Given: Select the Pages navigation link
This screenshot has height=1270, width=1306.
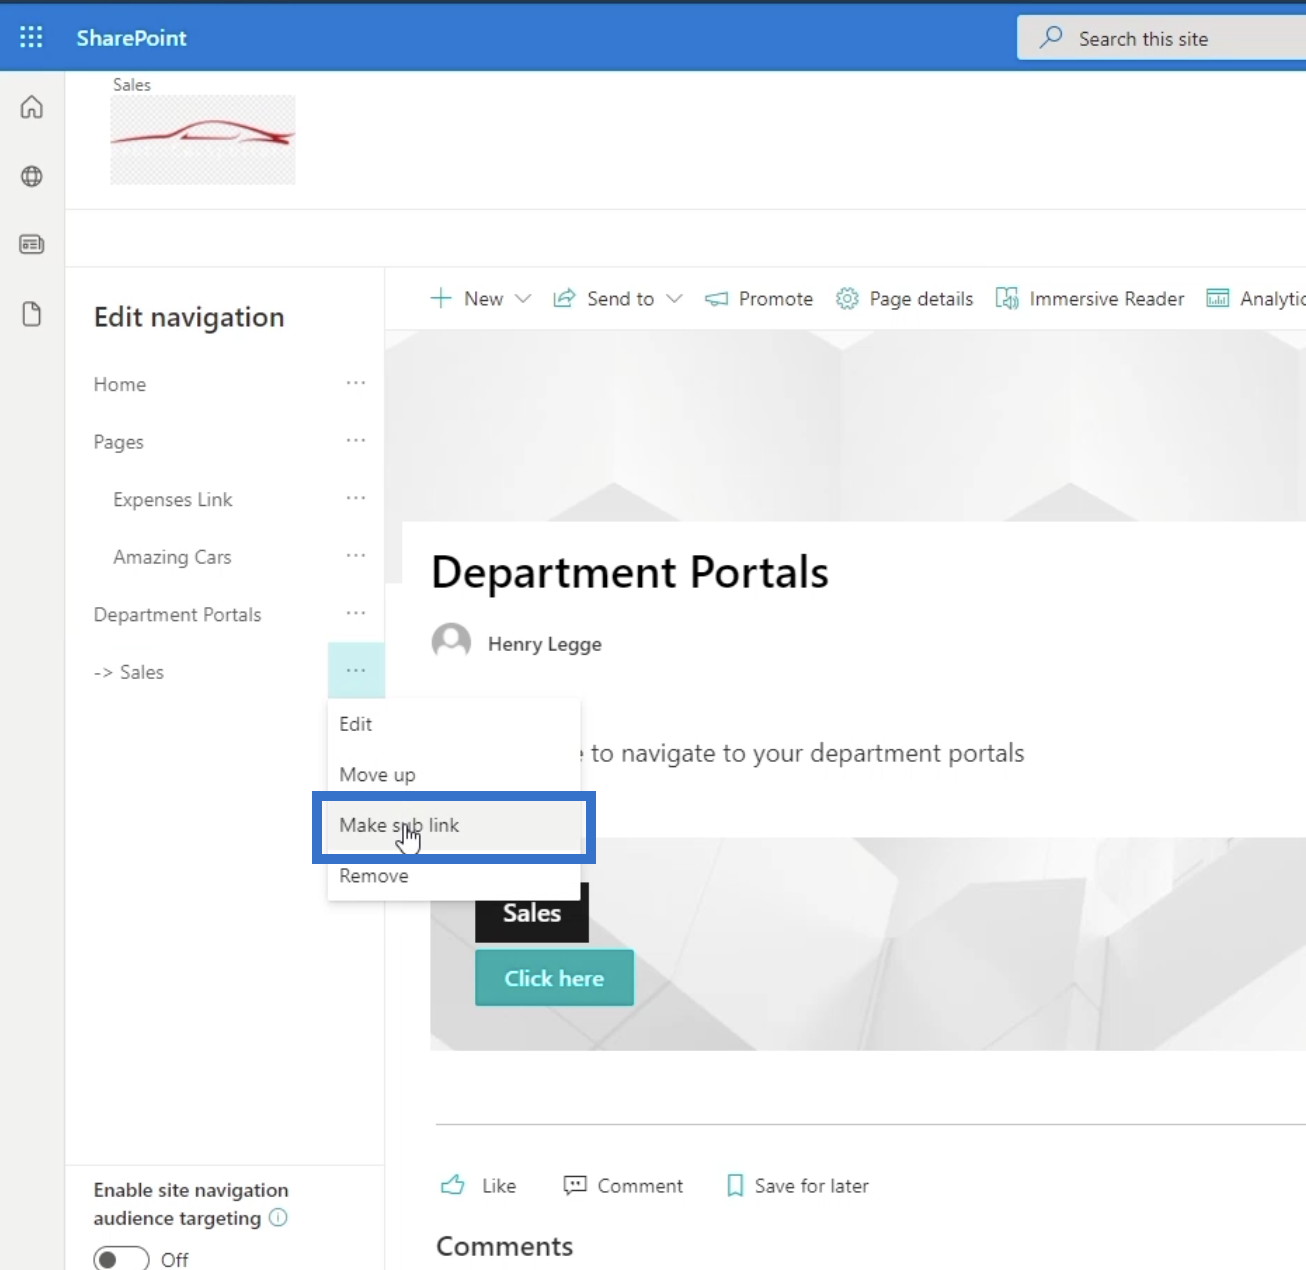Looking at the screenshot, I should click(x=119, y=442).
